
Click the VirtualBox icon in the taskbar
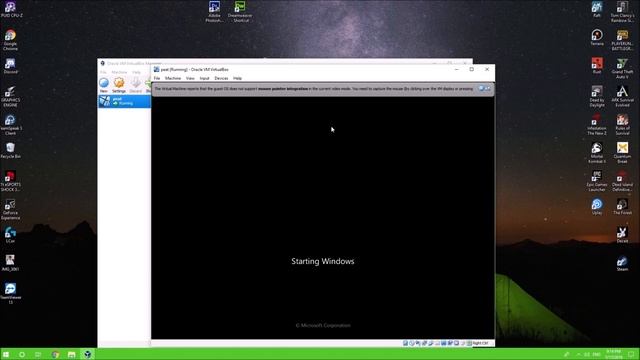(x=87, y=354)
